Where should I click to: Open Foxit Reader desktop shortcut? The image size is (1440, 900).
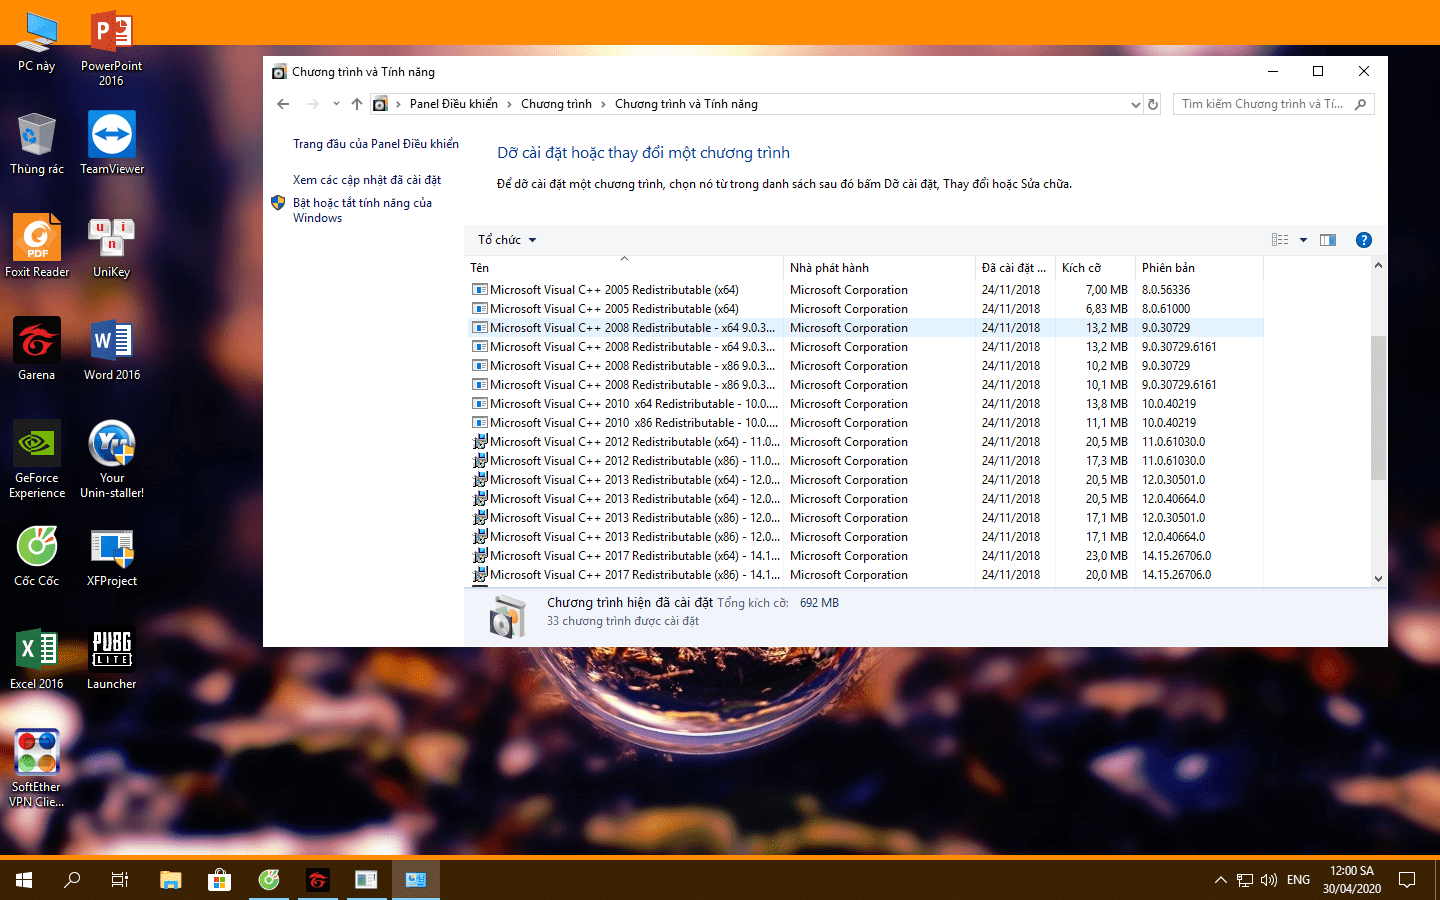37,246
